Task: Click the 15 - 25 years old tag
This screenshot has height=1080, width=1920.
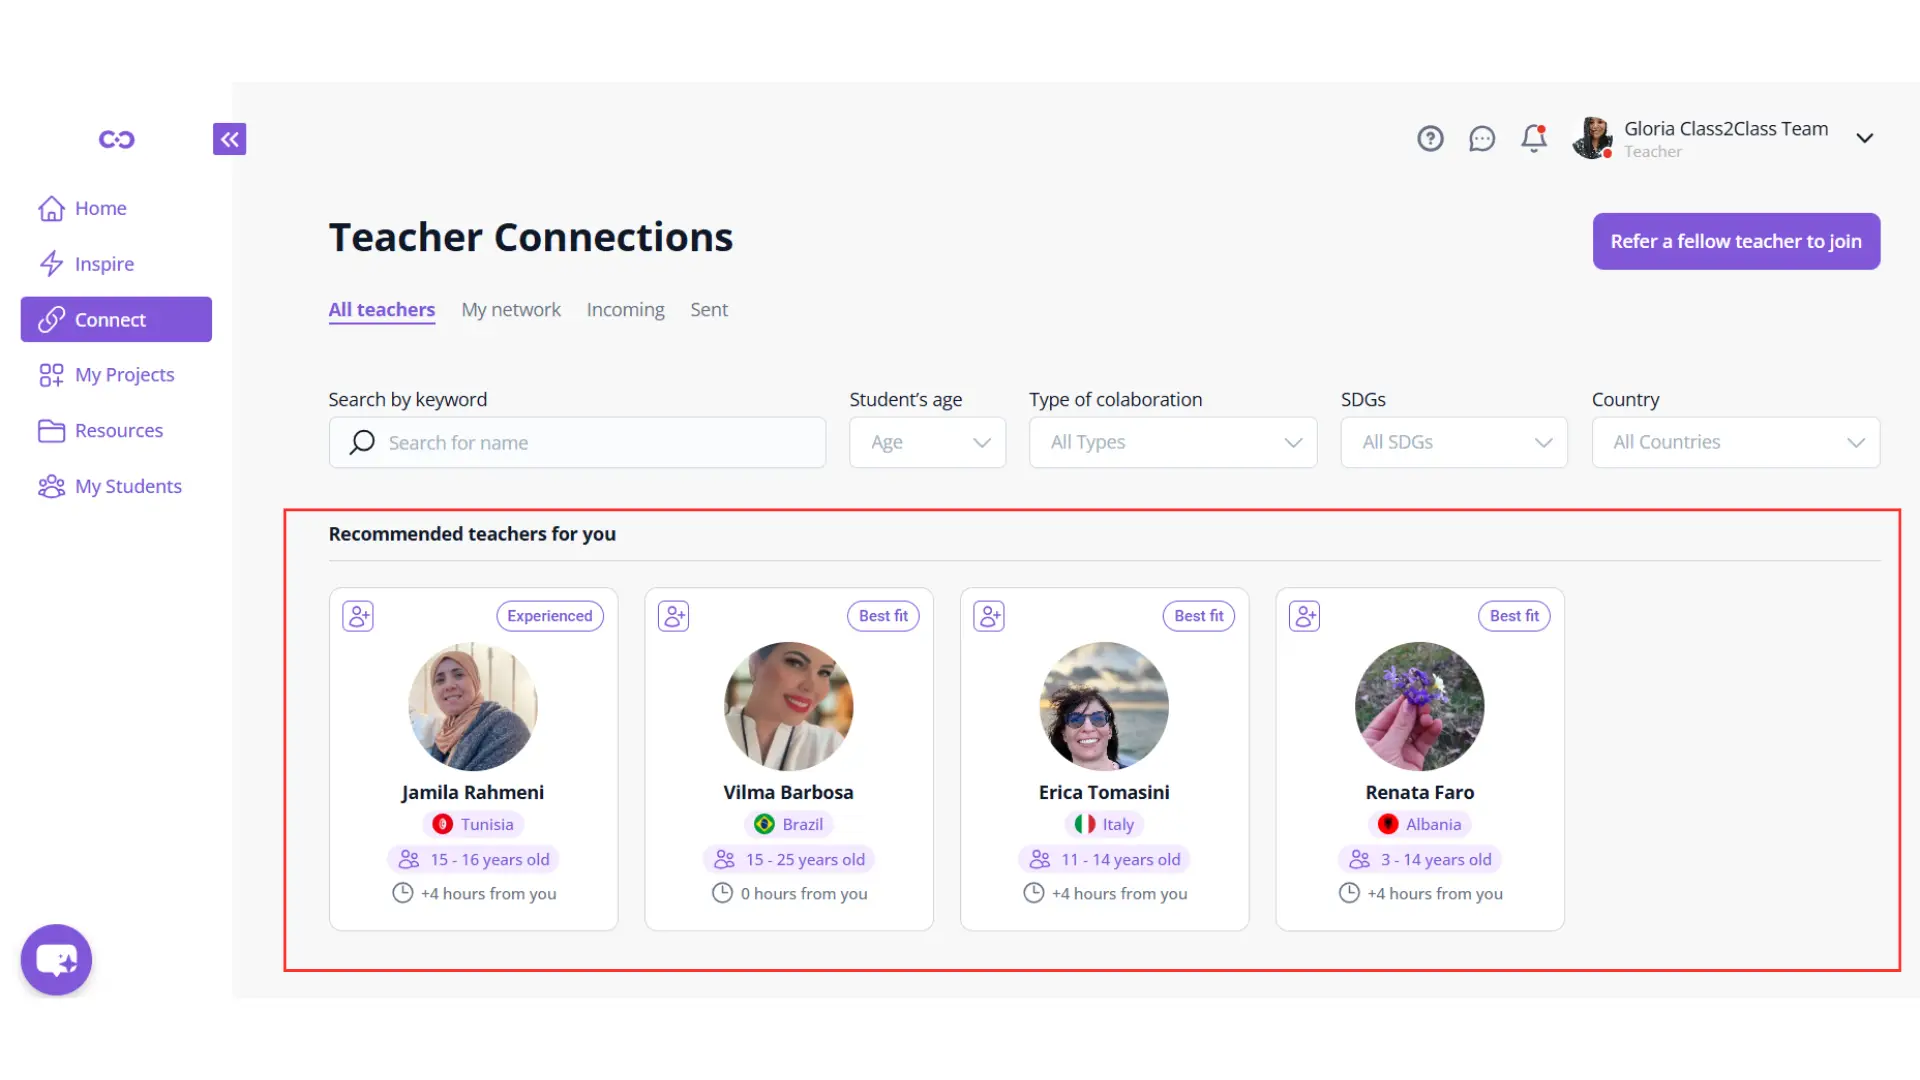Action: [789, 859]
